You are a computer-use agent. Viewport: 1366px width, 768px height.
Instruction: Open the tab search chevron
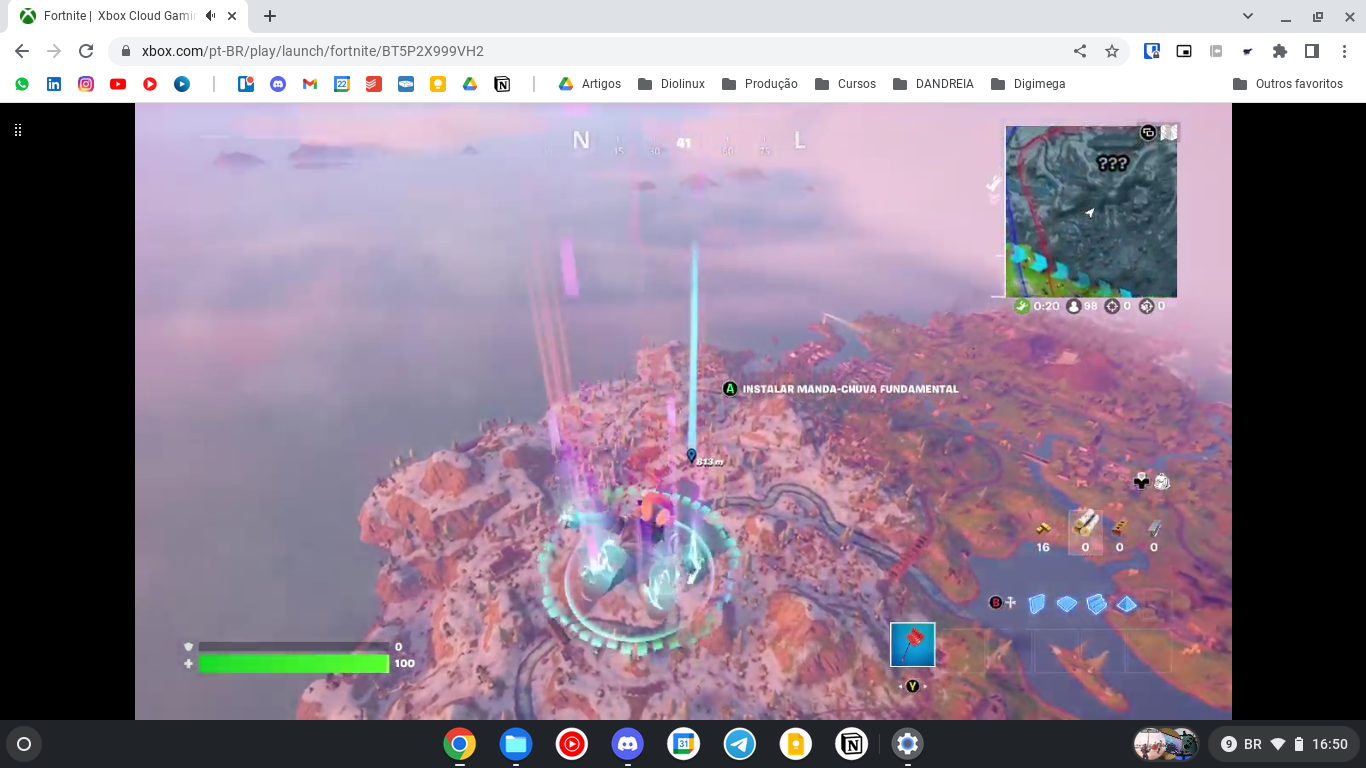(1247, 15)
